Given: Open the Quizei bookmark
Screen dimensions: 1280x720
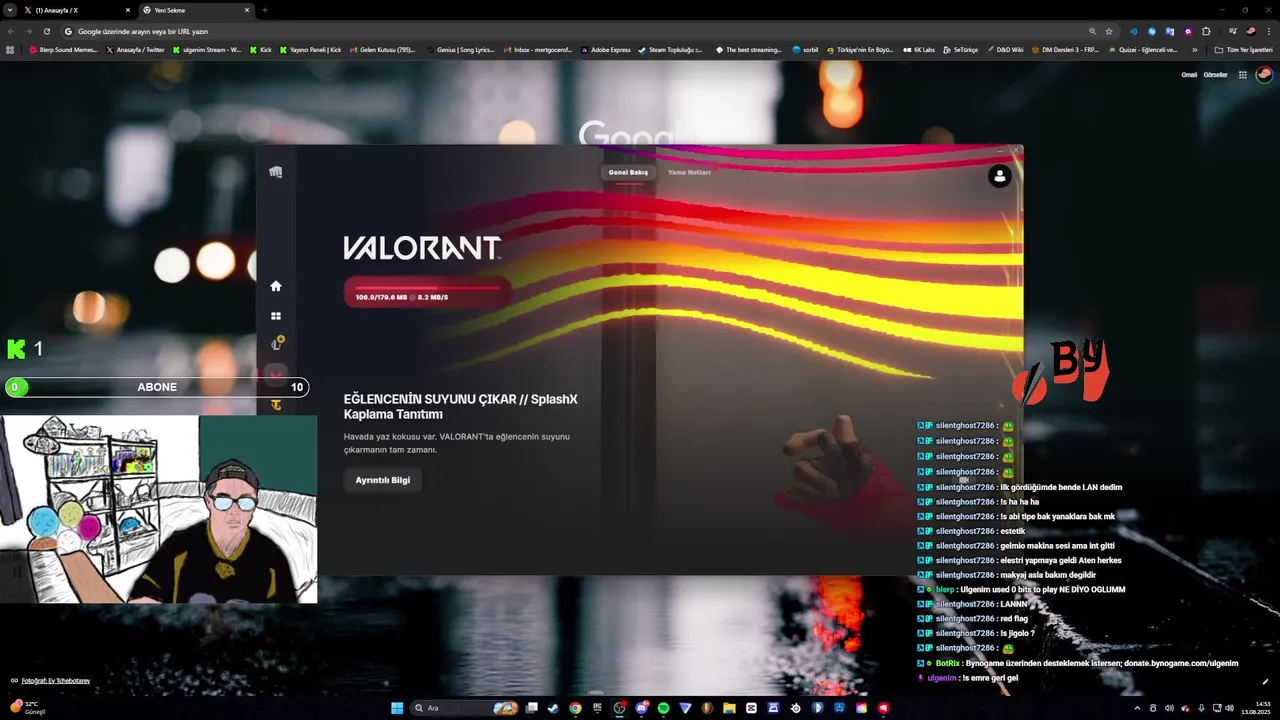Looking at the screenshot, I should pyautogui.click(x=1143, y=49).
